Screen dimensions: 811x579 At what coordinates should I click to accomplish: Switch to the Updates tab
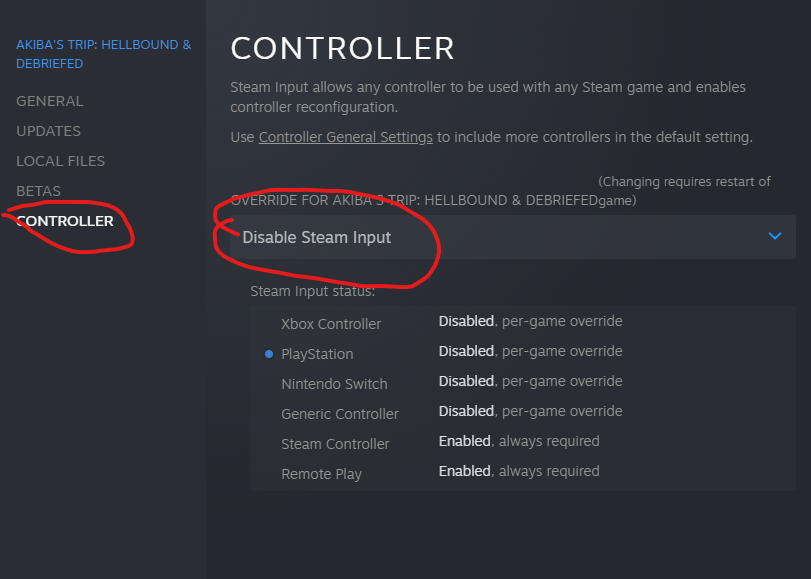click(49, 131)
